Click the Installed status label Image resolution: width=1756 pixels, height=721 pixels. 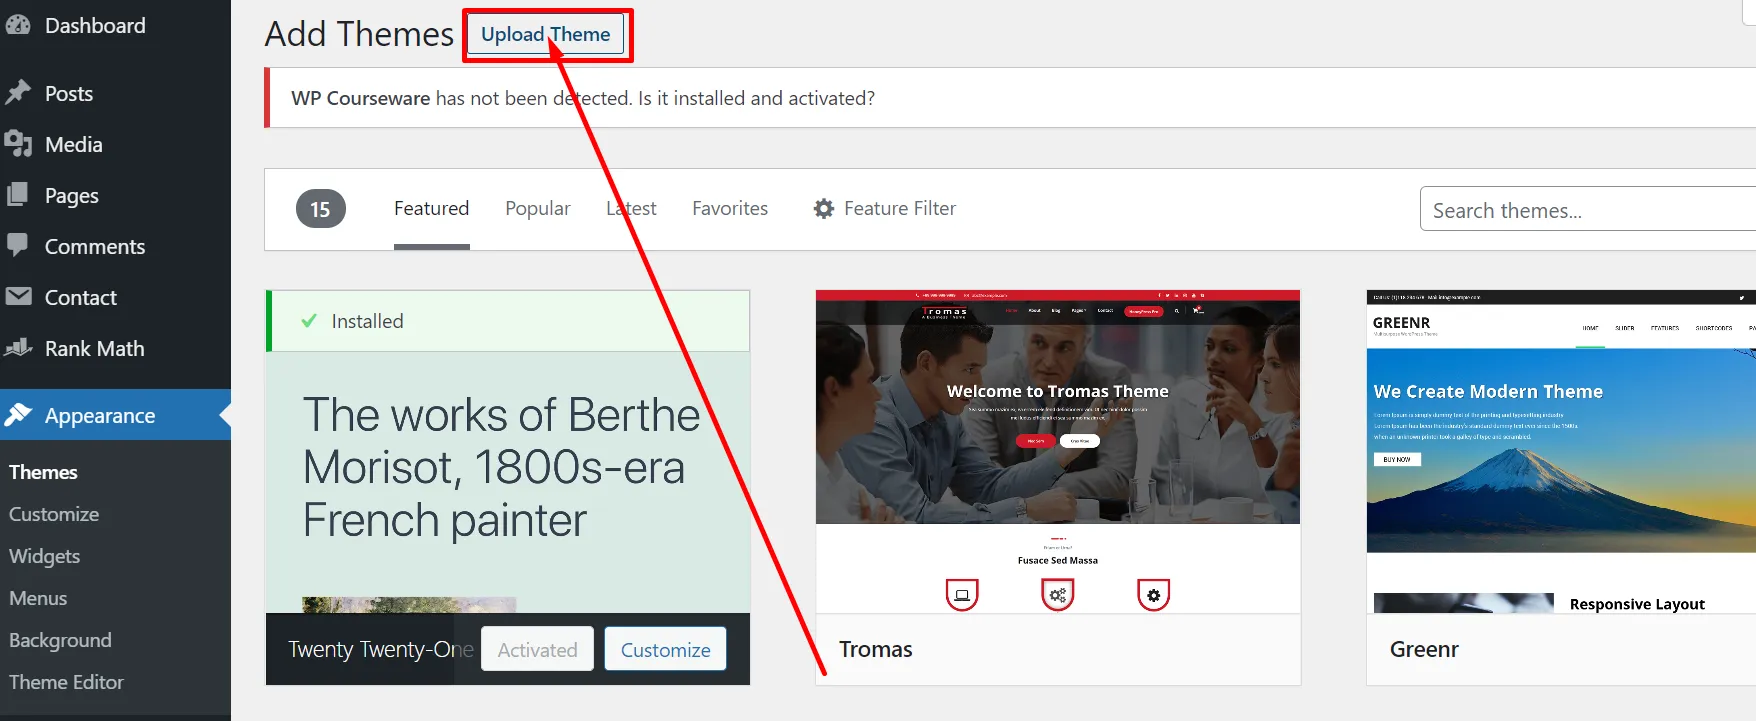coord(367,321)
